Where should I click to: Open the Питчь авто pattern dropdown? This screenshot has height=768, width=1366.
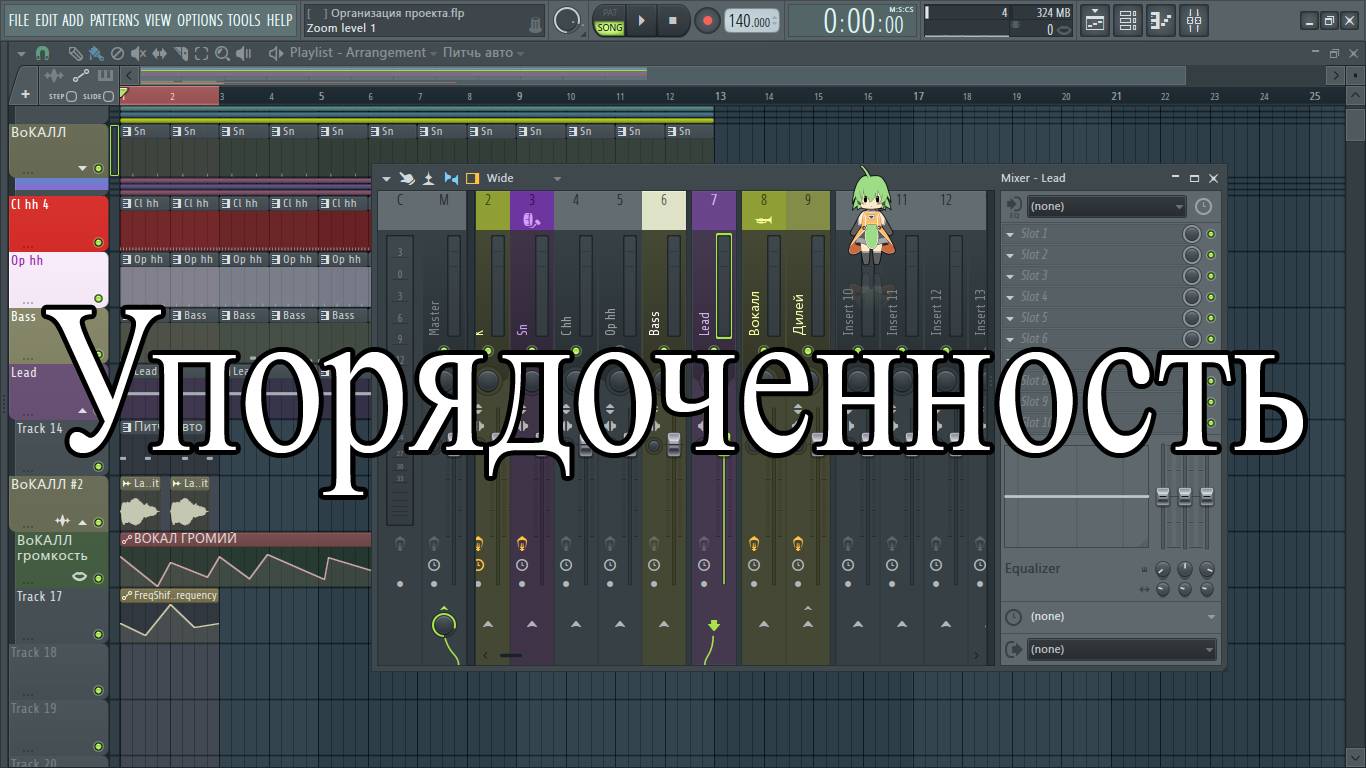coord(485,53)
